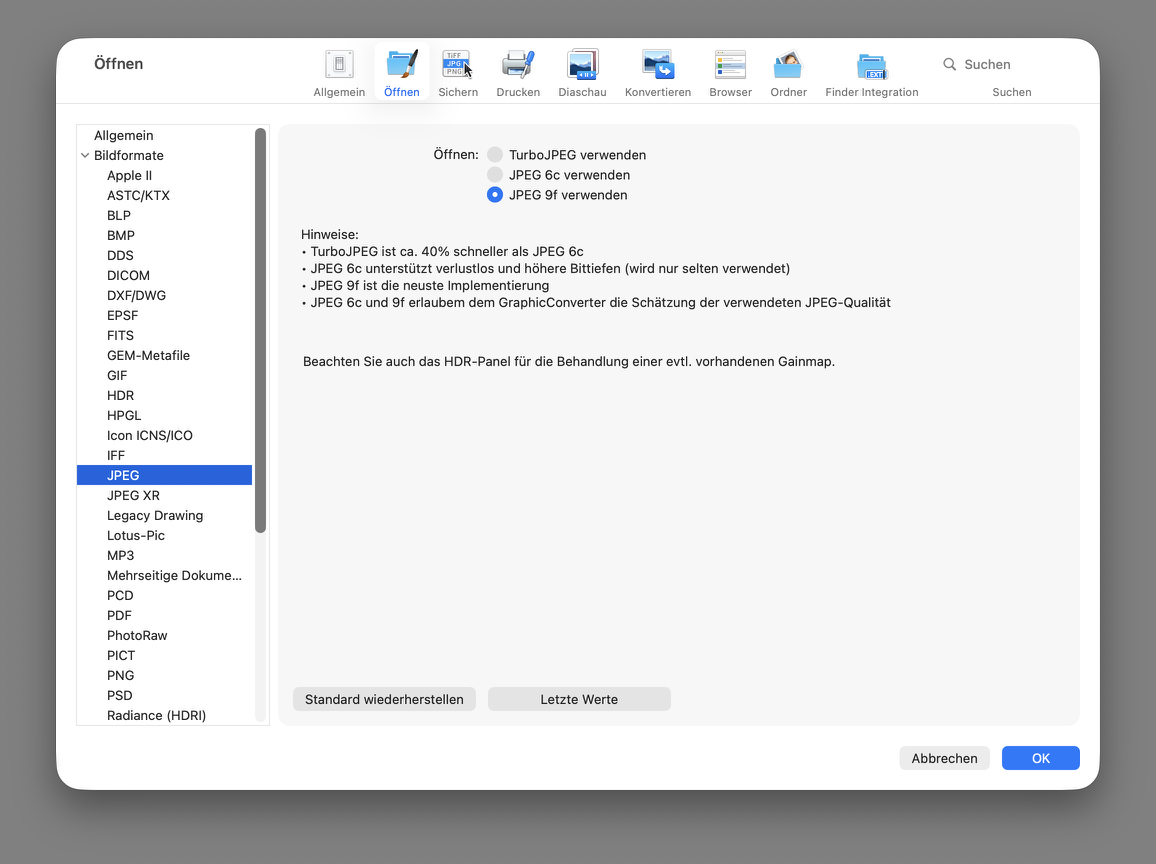
Task: Click Standard wiederherstellen button
Action: tap(384, 699)
